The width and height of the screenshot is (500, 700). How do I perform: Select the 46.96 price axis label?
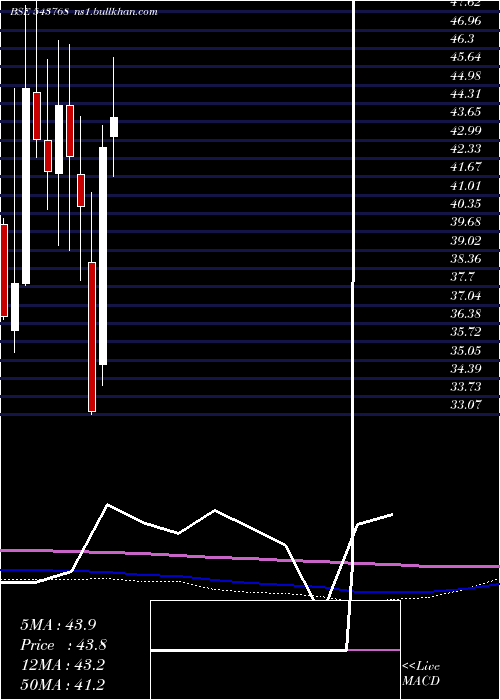point(466,21)
